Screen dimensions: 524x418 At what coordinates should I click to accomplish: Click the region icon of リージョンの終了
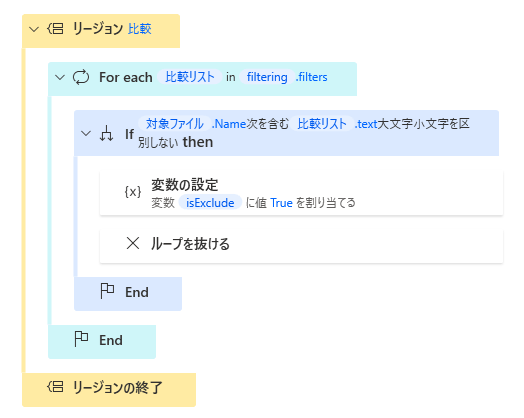pos(55,387)
